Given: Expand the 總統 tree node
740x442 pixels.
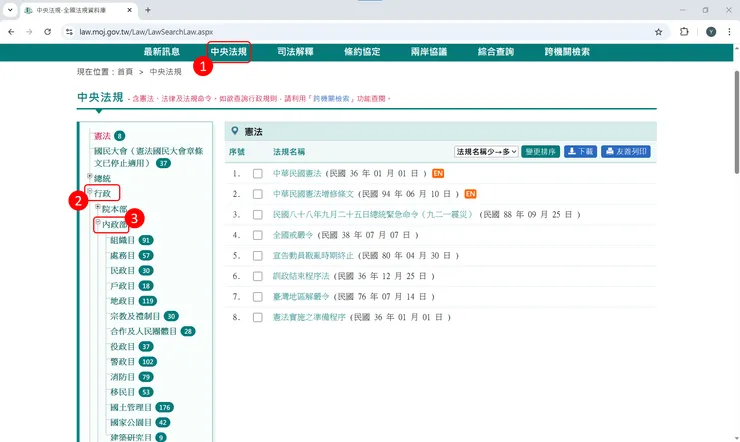Looking at the screenshot, I should tap(89, 178).
